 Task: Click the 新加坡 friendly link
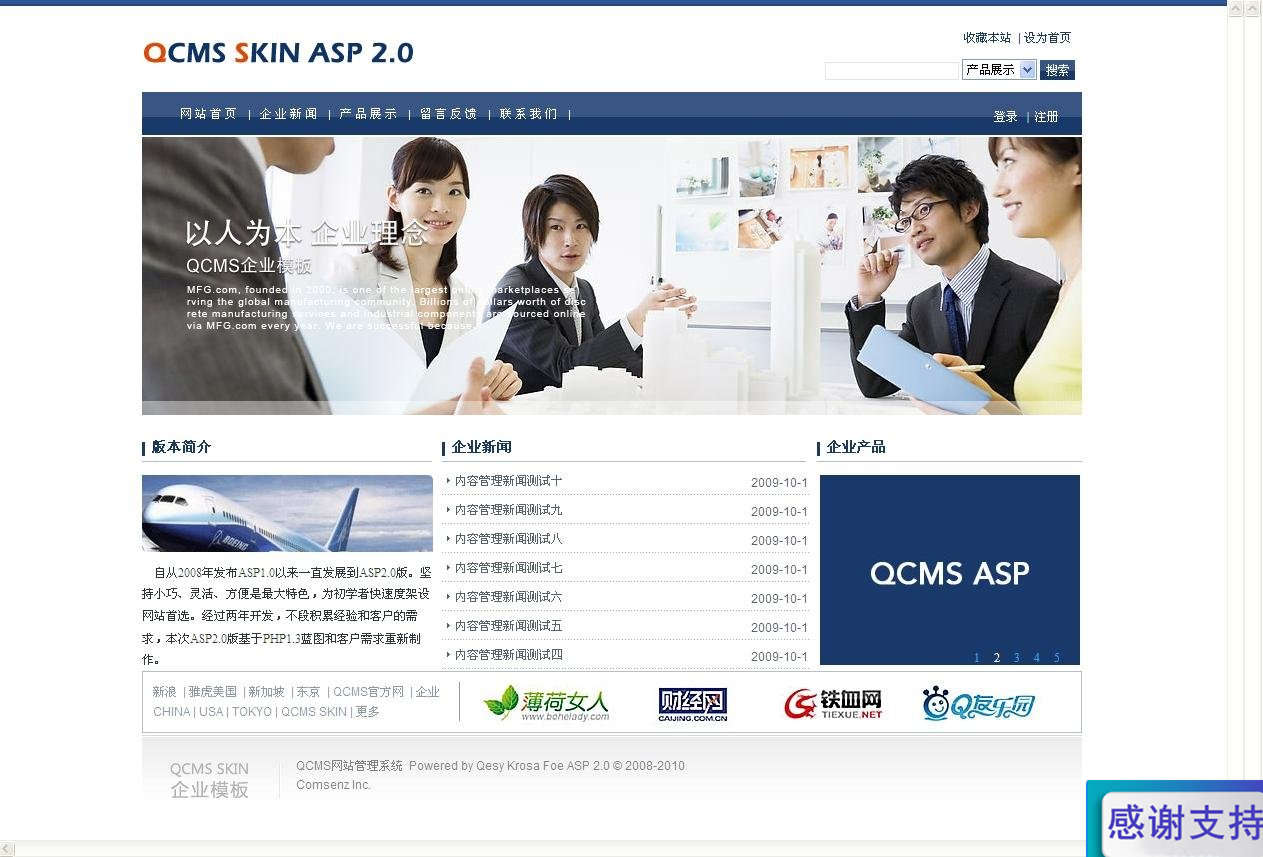[x=266, y=692]
